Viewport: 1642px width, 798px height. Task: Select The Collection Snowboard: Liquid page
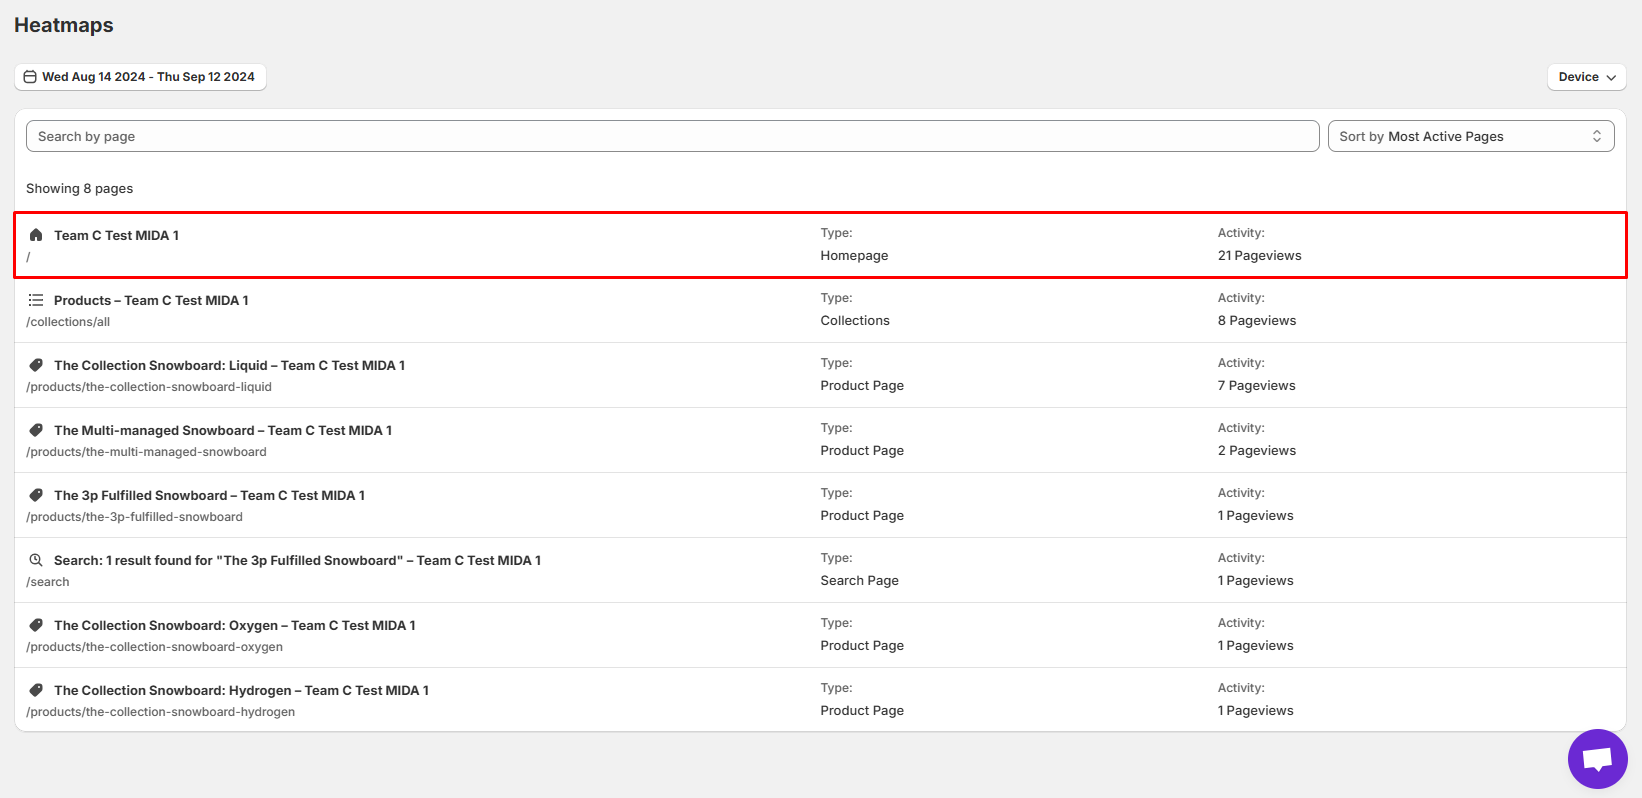229,366
